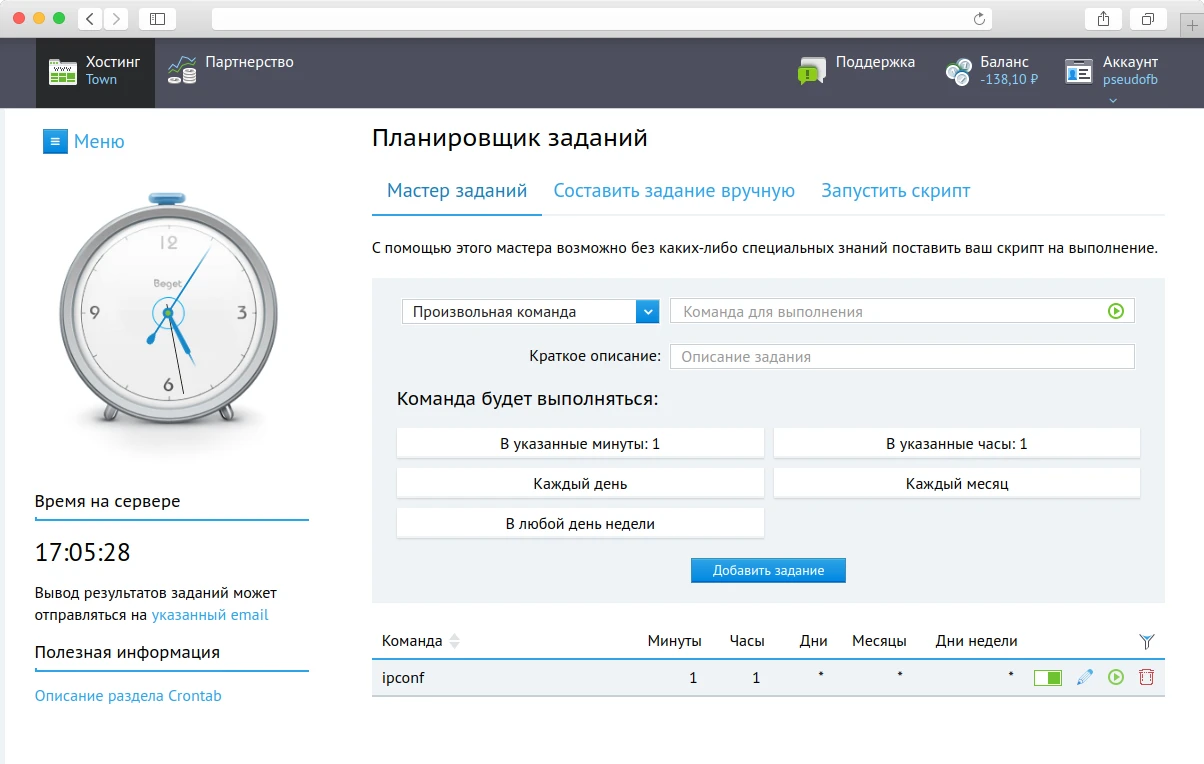This screenshot has height=764, width=1204.
Task: Select the pencil icon to edit ipconf task
Action: [1084, 677]
